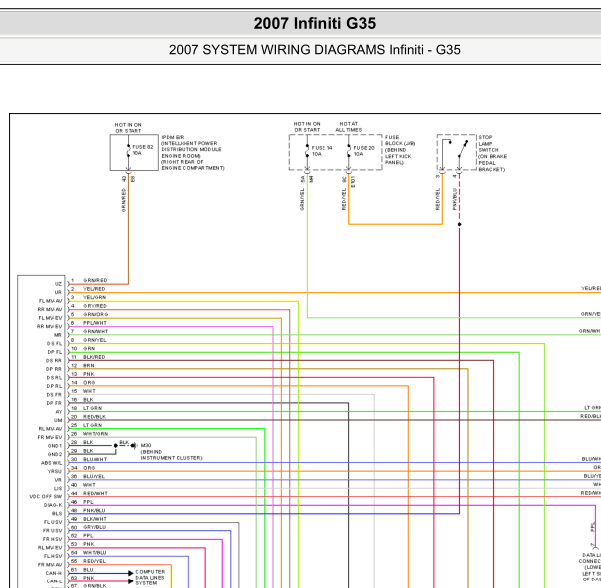Select pin 5 GRN/ORG wire label
The width and height of the screenshot is (601, 588).
(x=95, y=314)
